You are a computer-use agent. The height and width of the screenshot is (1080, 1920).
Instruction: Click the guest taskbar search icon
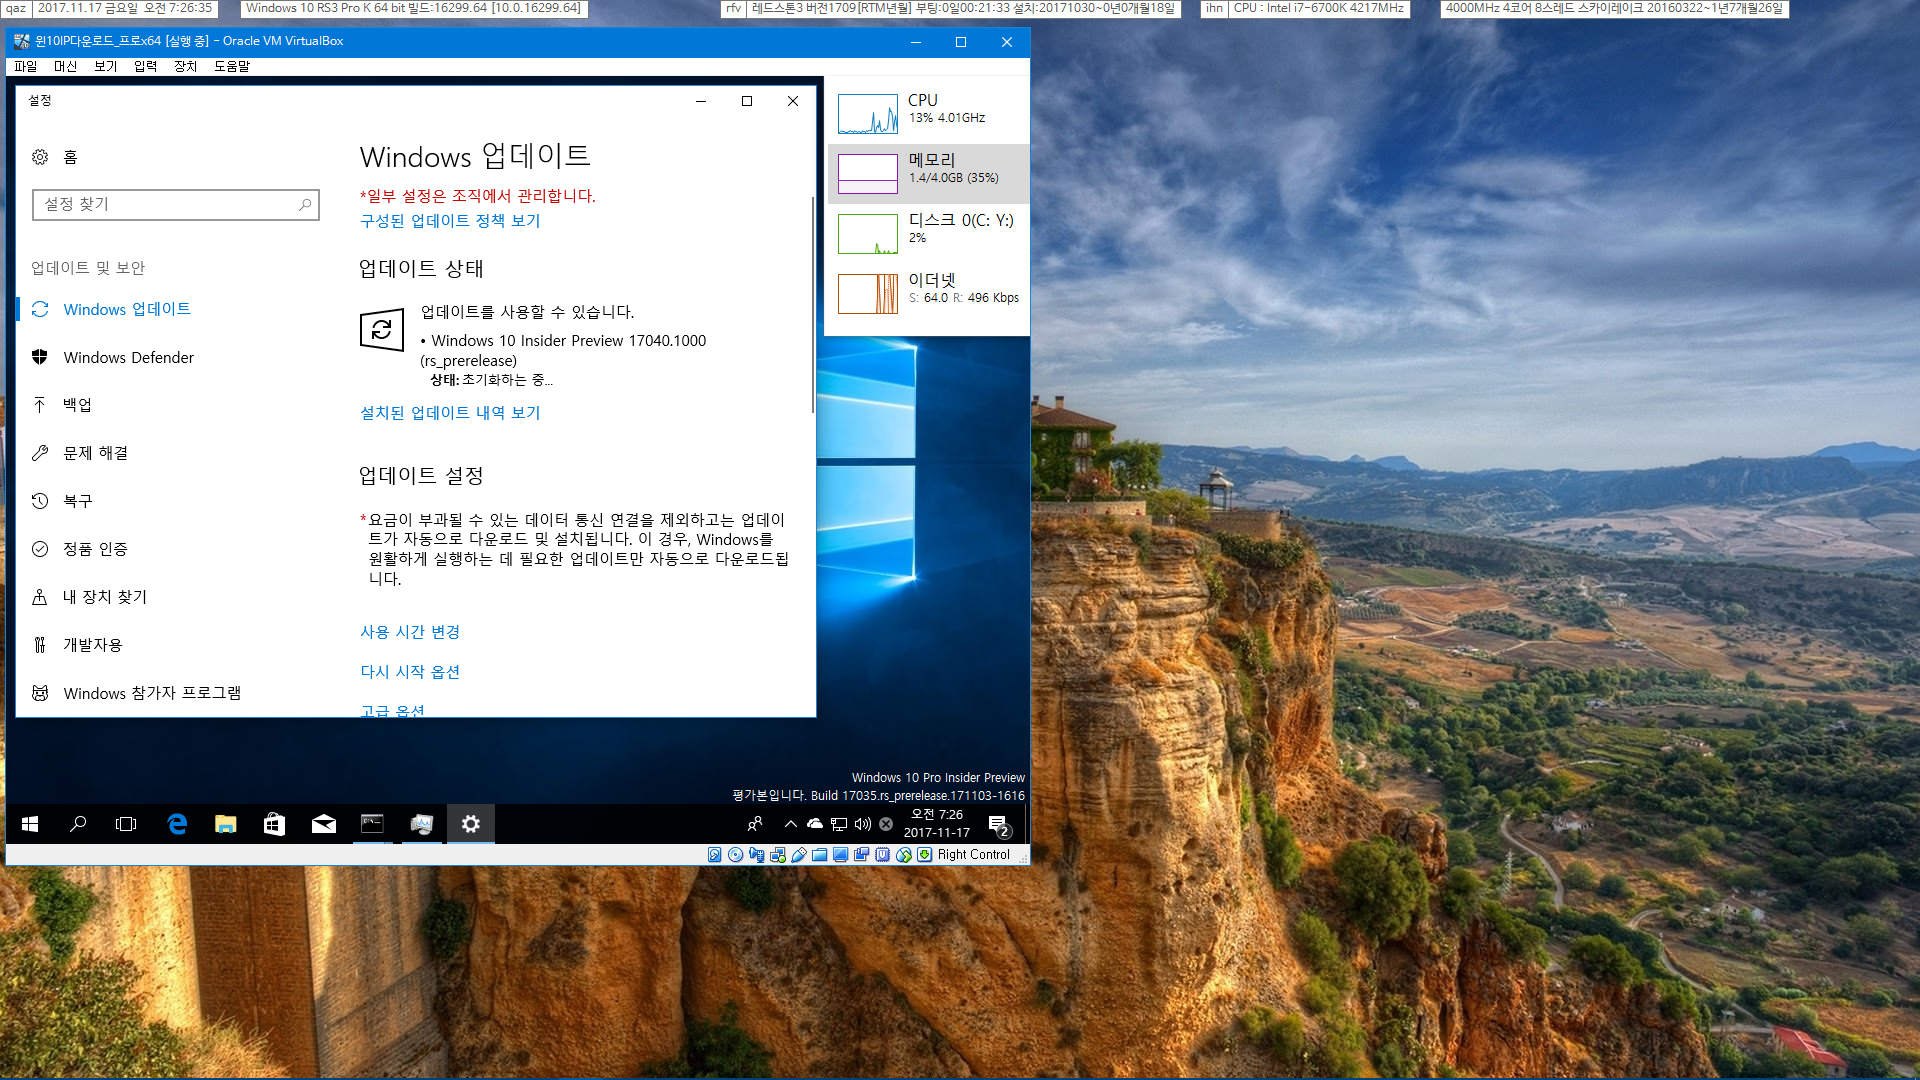coord(78,824)
